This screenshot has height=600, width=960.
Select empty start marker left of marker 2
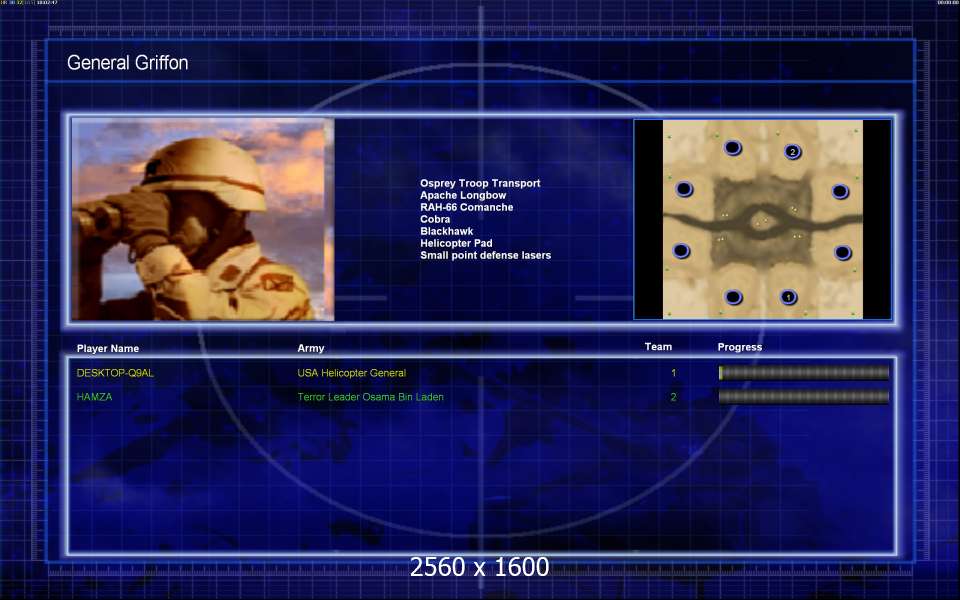point(733,148)
